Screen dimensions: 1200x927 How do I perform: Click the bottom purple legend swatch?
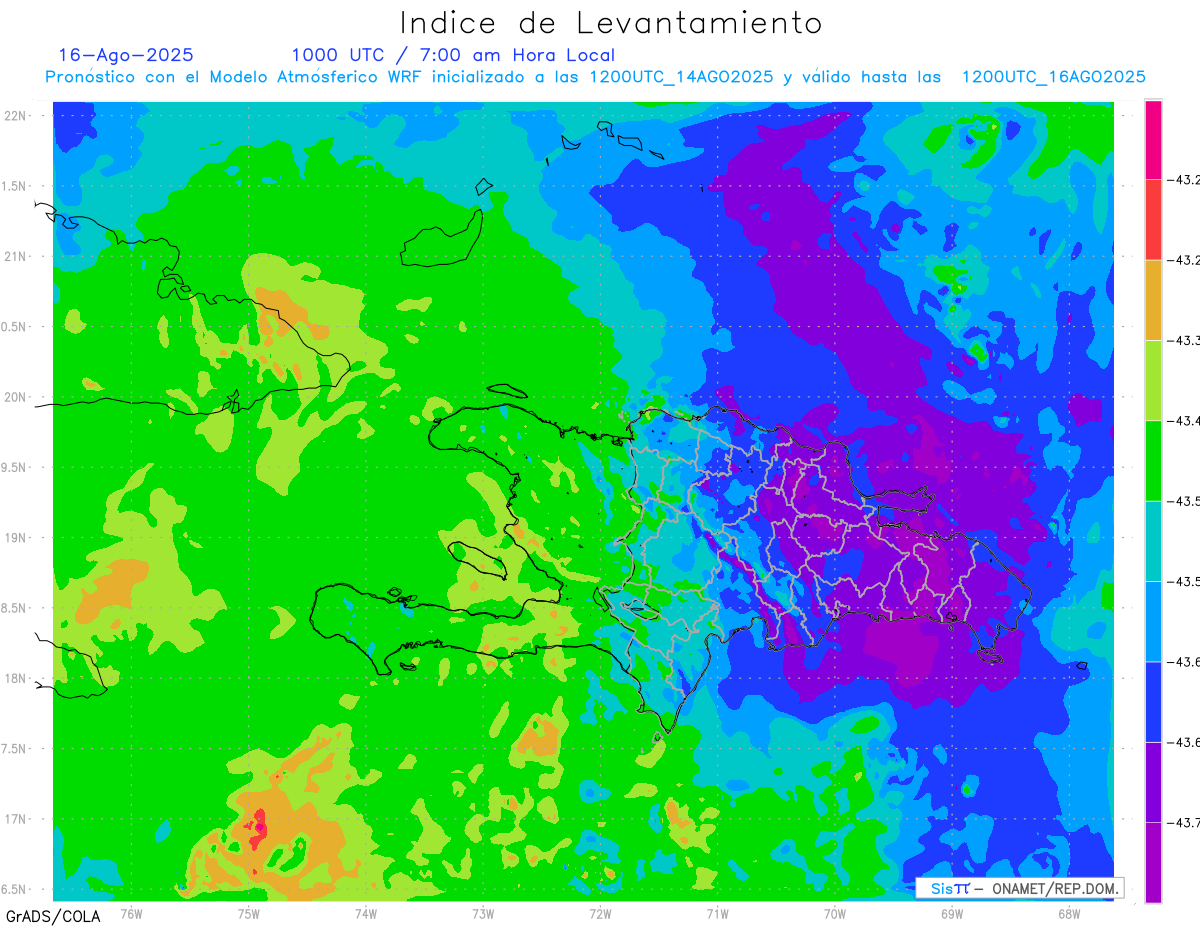coord(1153,862)
